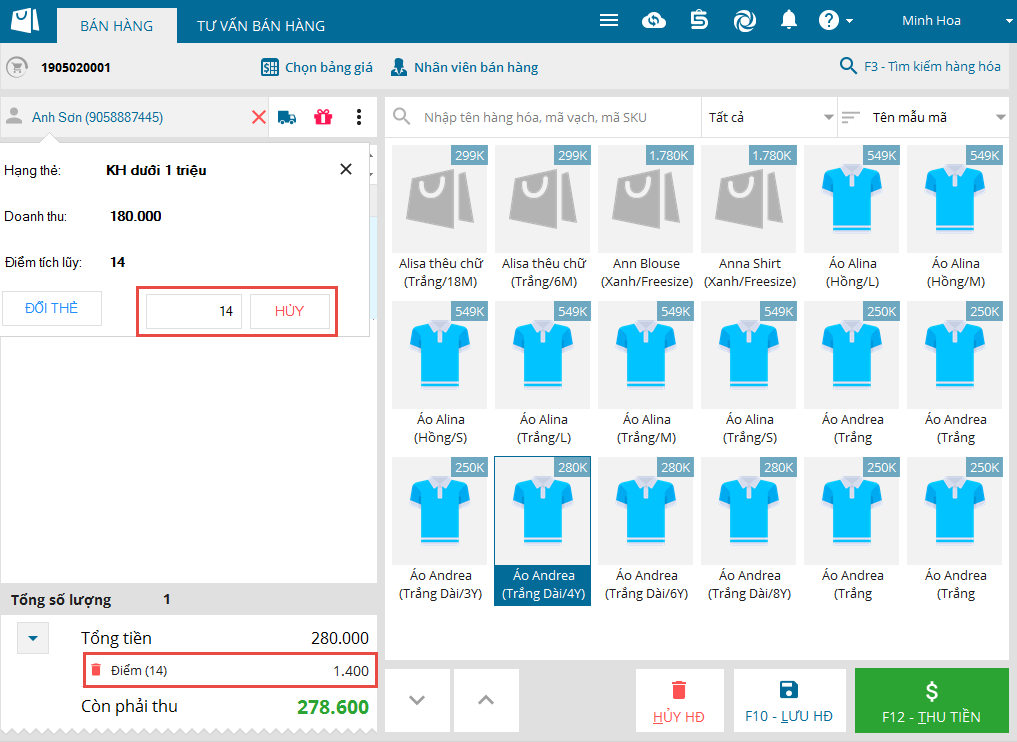1017x742 pixels.
Task: Click the HỦY points button
Action: coord(290,311)
